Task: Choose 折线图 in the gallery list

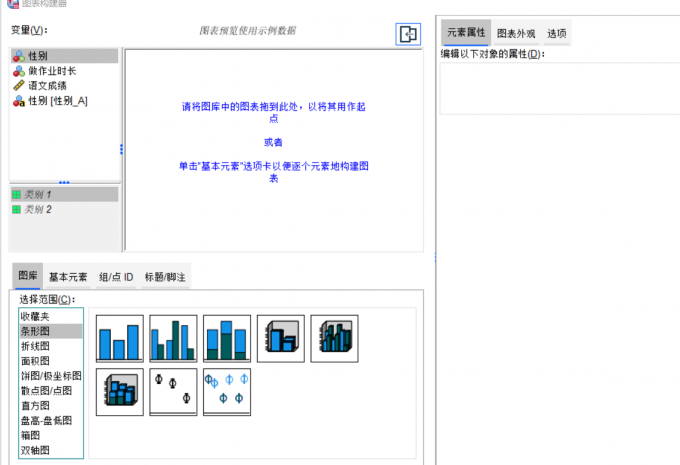Action: [x=51, y=346]
